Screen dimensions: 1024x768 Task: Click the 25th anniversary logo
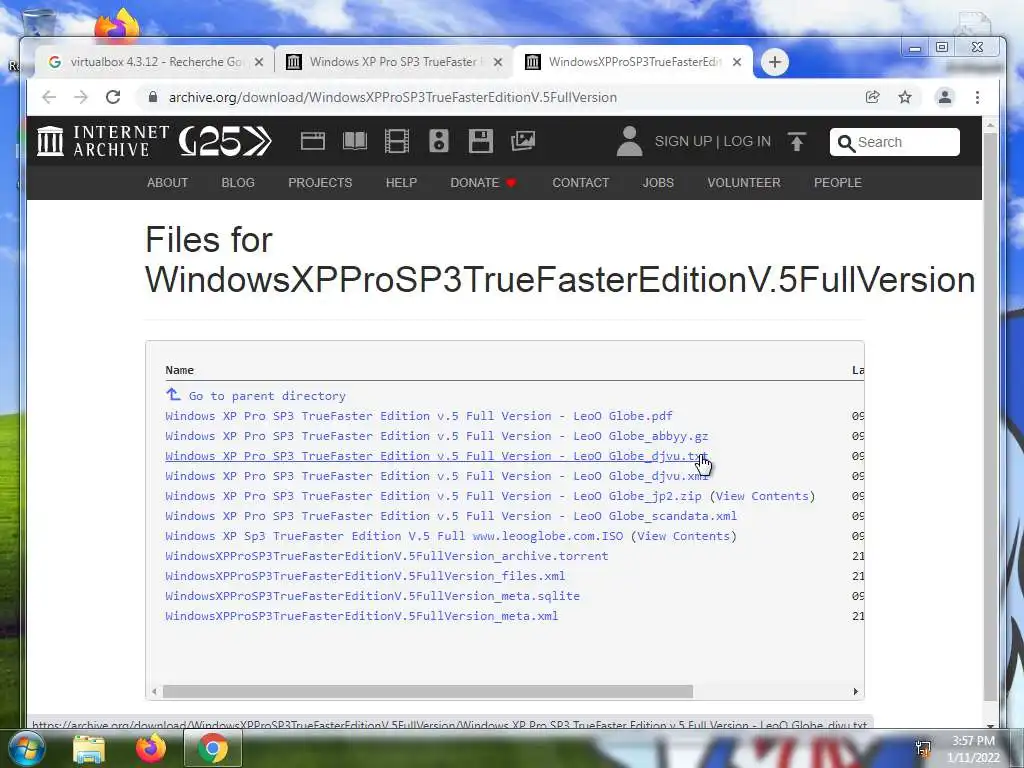[225, 141]
